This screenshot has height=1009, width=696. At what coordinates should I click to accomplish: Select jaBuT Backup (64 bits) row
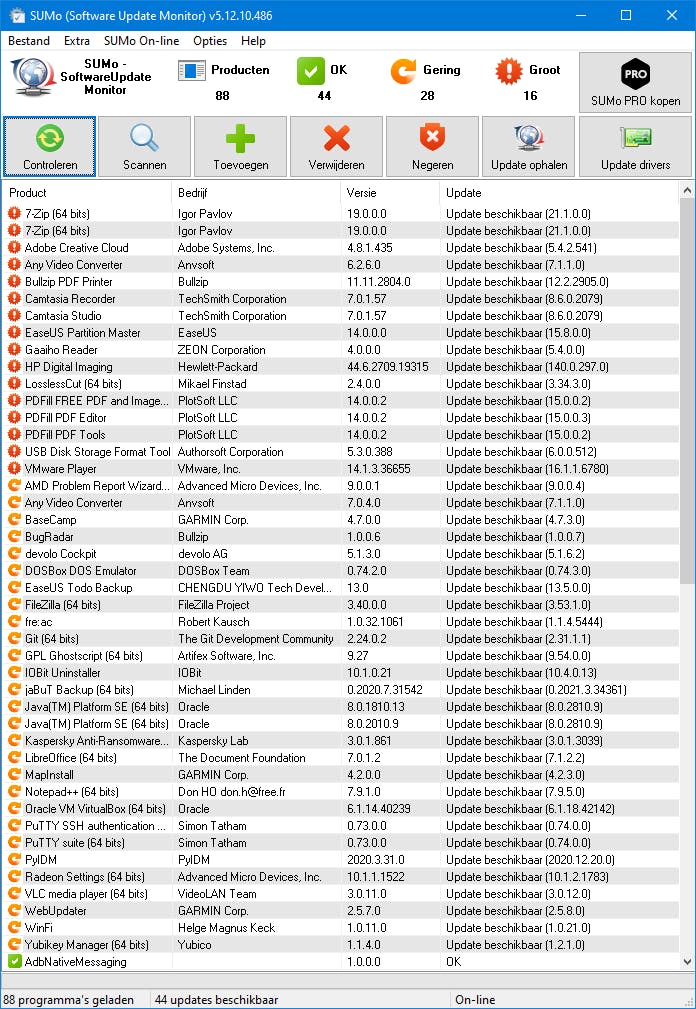click(x=340, y=690)
